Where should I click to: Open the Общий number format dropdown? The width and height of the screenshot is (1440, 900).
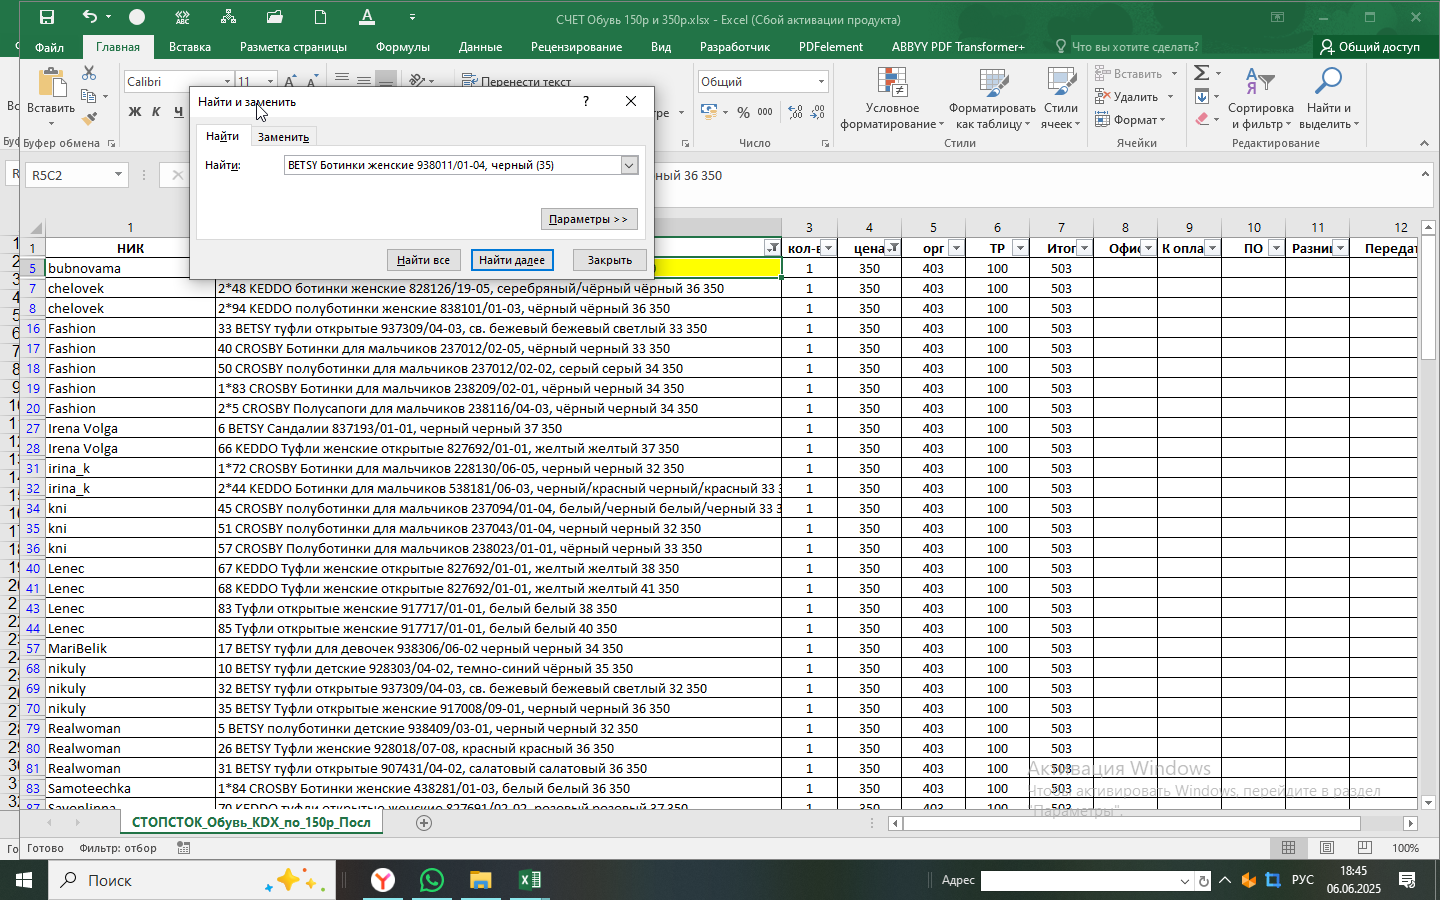coord(821,82)
